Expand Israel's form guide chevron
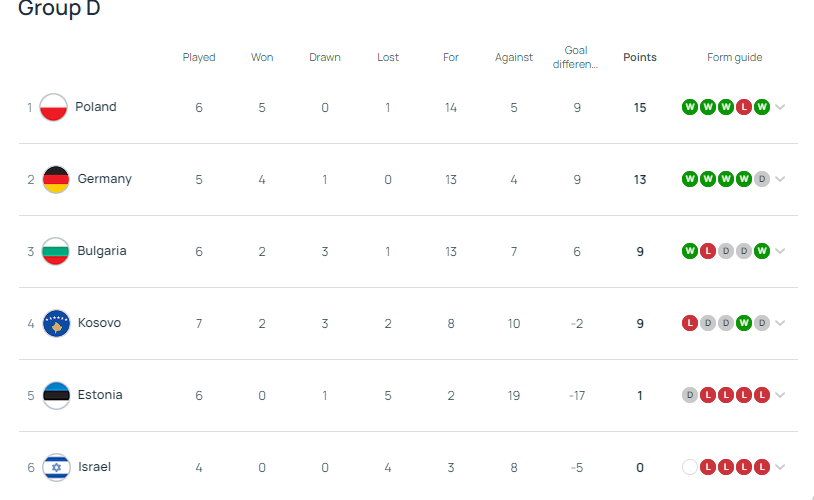 click(x=780, y=467)
